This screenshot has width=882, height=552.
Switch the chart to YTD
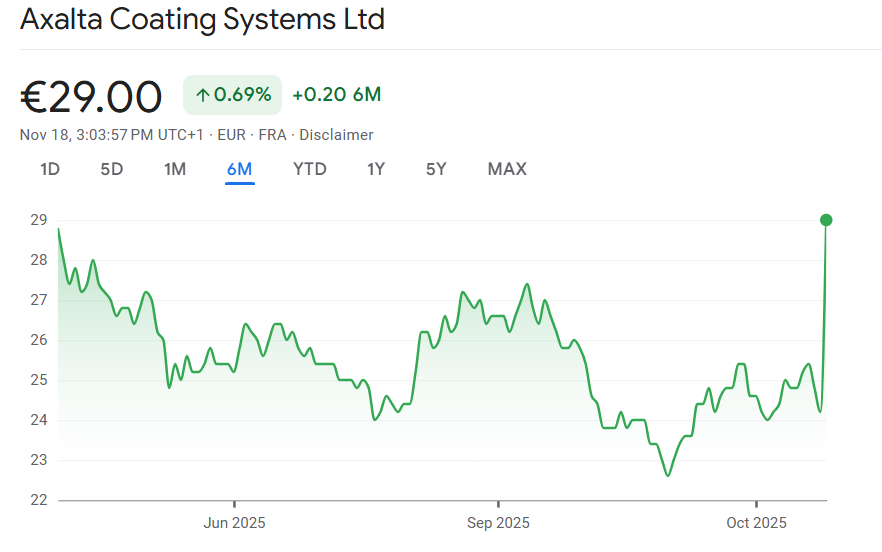(310, 169)
